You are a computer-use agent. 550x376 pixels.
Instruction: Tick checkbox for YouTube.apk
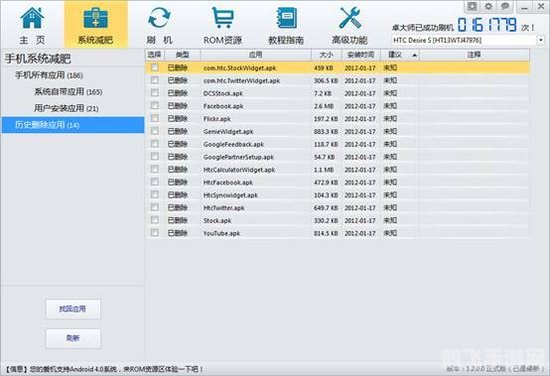coord(154,233)
